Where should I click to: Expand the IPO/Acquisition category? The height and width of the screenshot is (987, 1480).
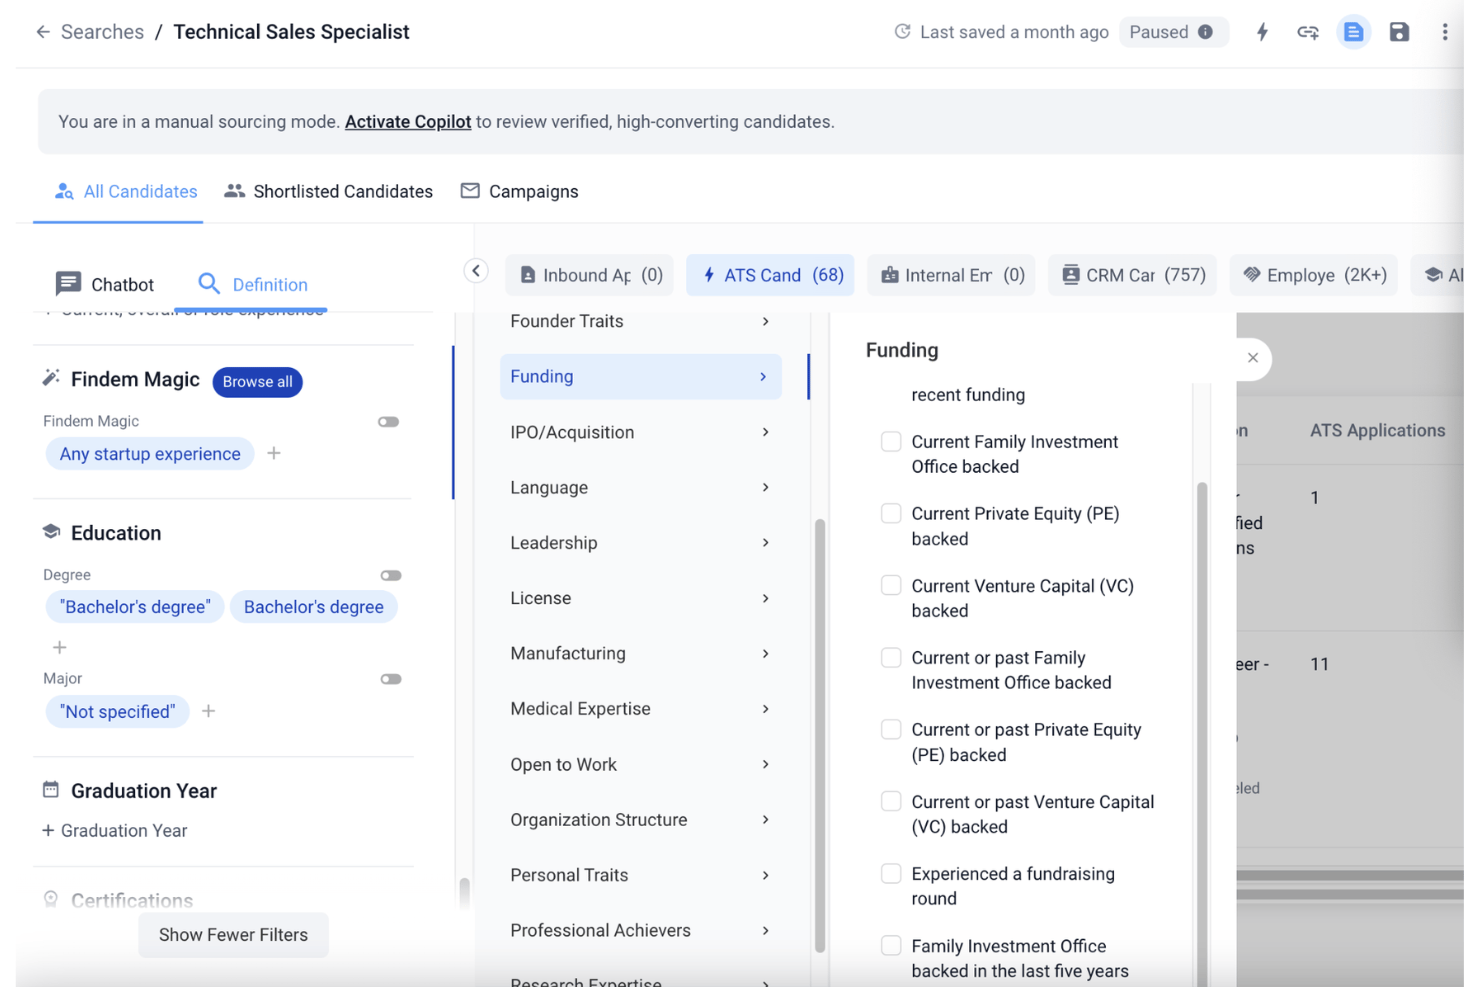pyautogui.click(x=640, y=432)
